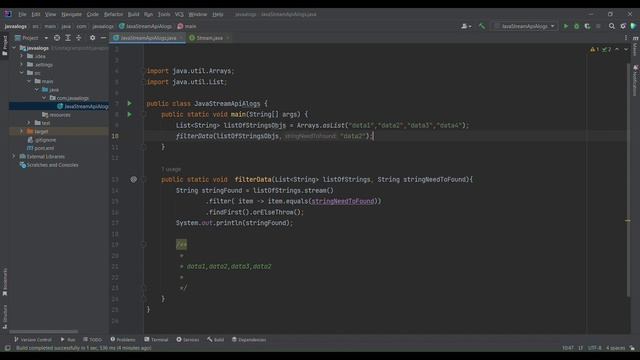Fold the javadoc comment block in gutter
The height and width of the screenshot is (360, 640).
pos(144,244)
